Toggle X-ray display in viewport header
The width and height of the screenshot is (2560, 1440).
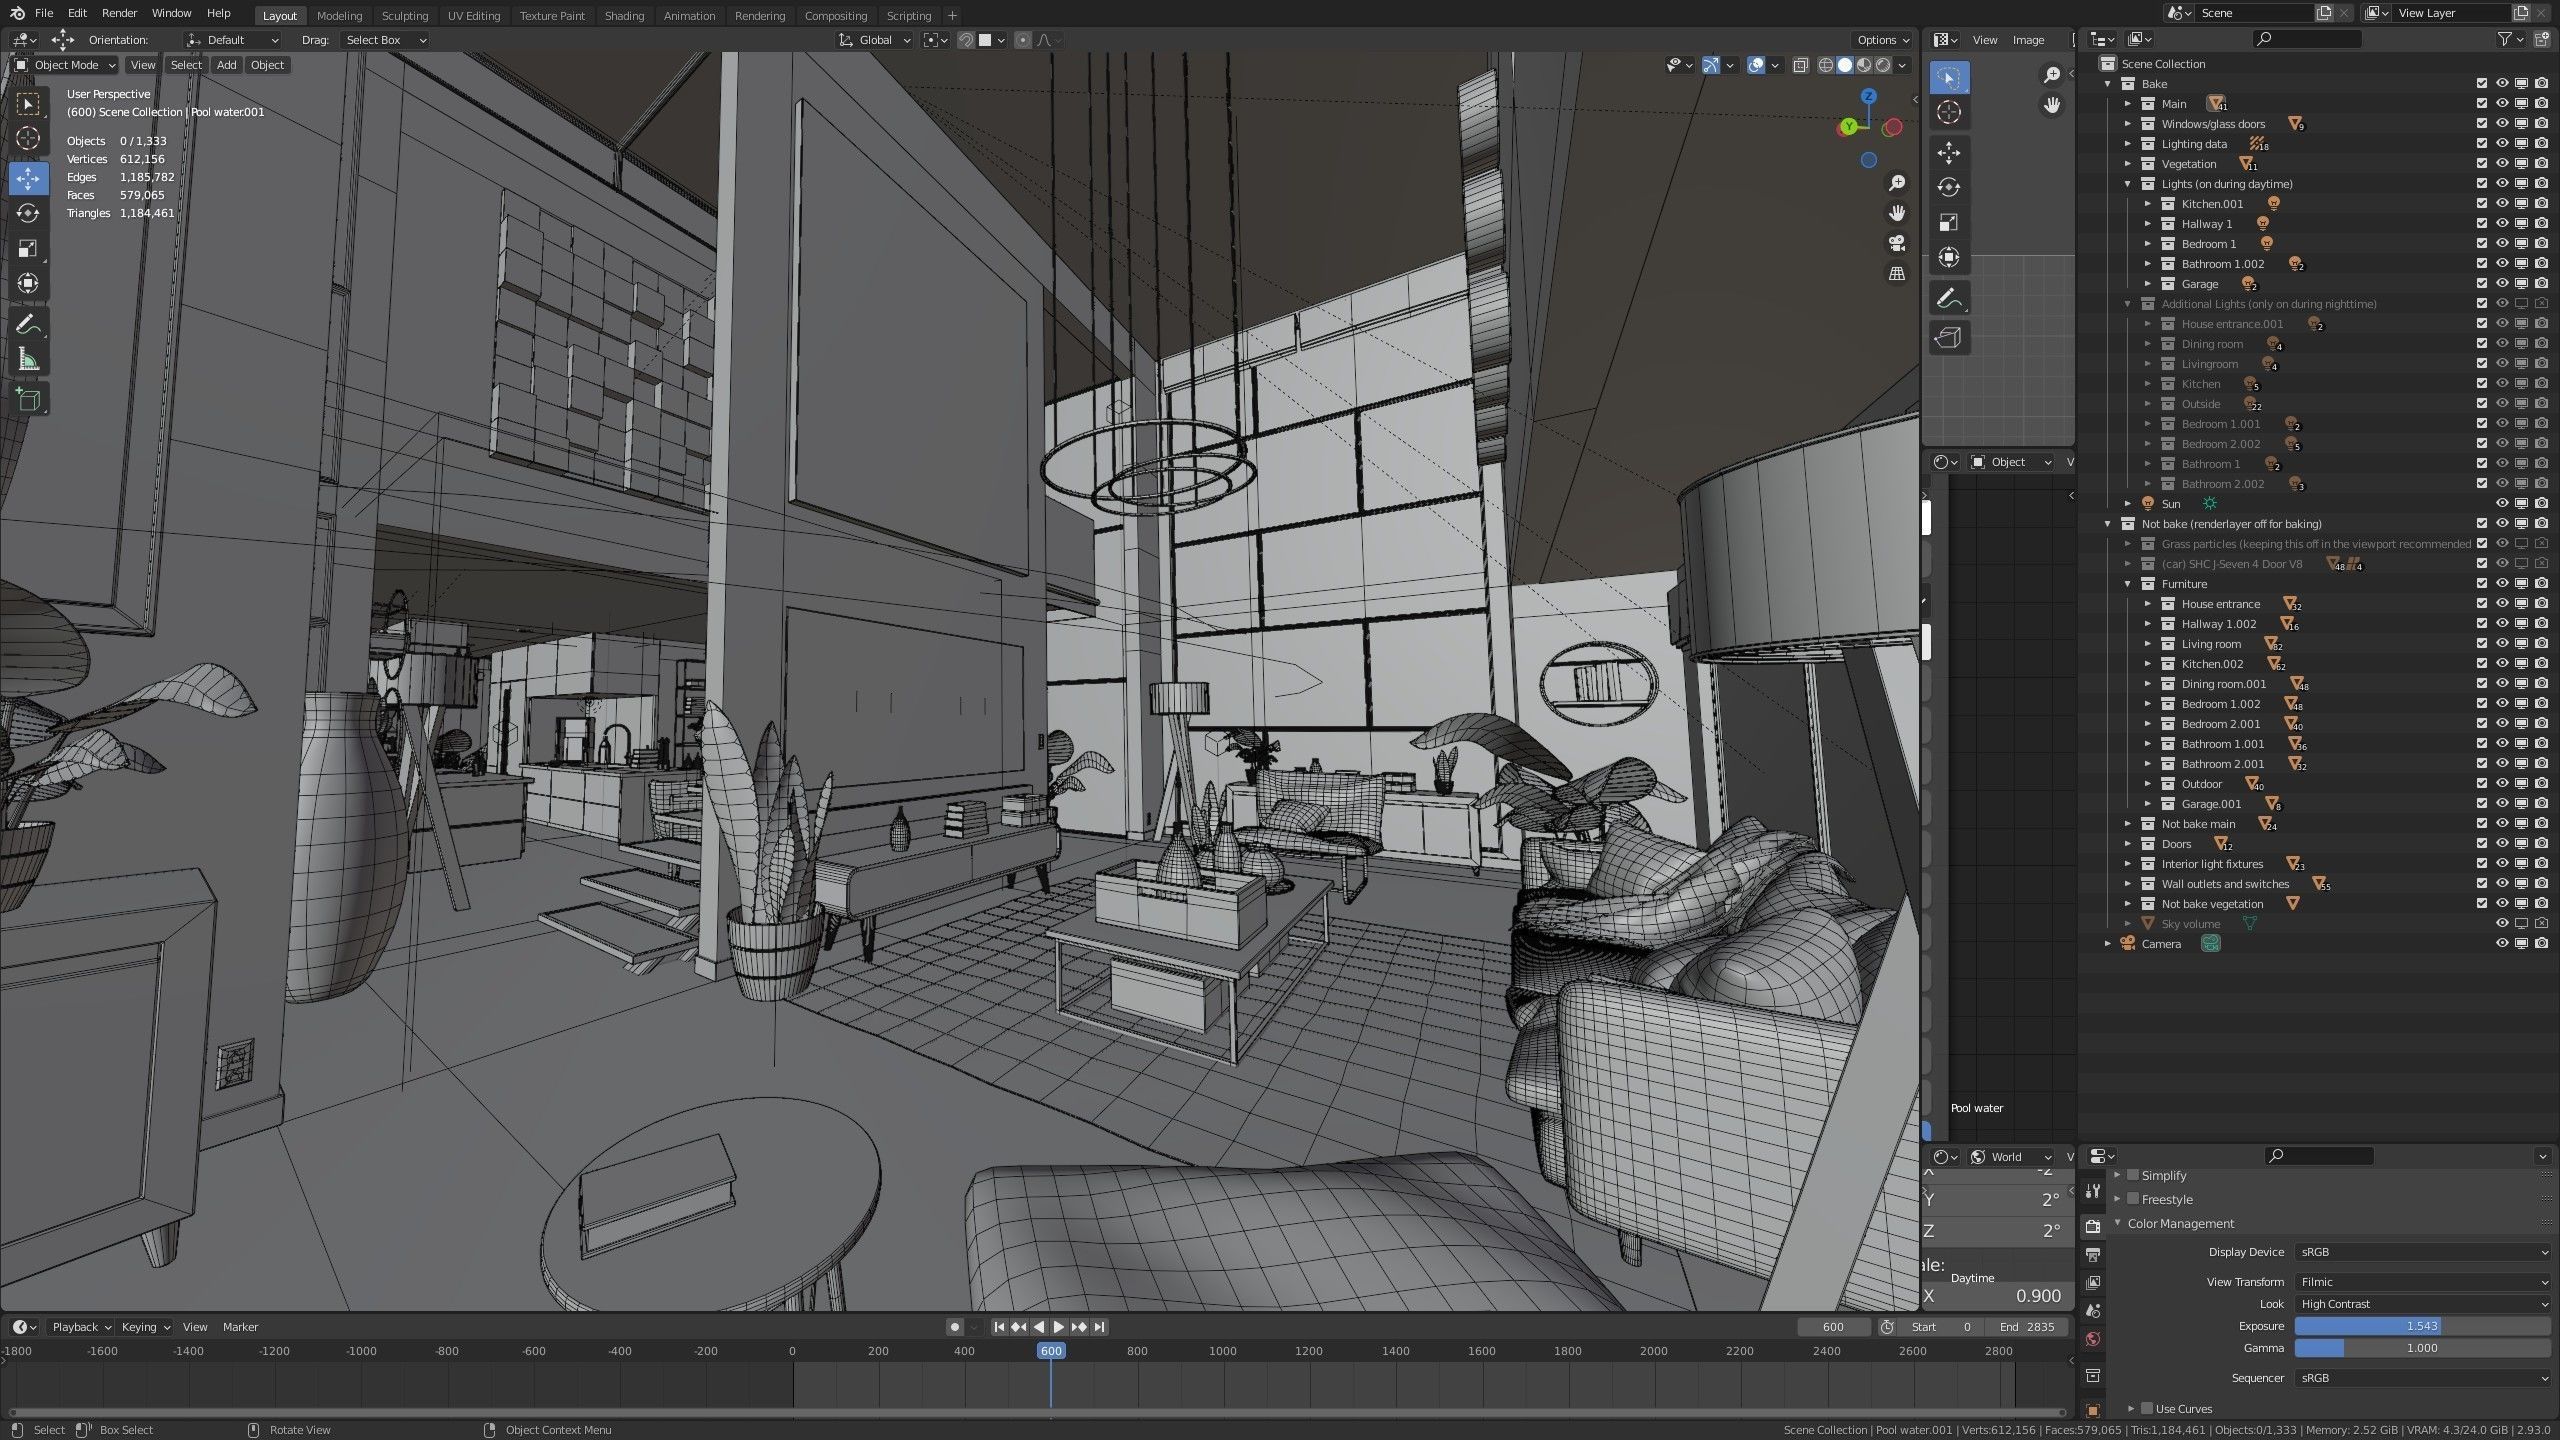[x=1800, y=65]
